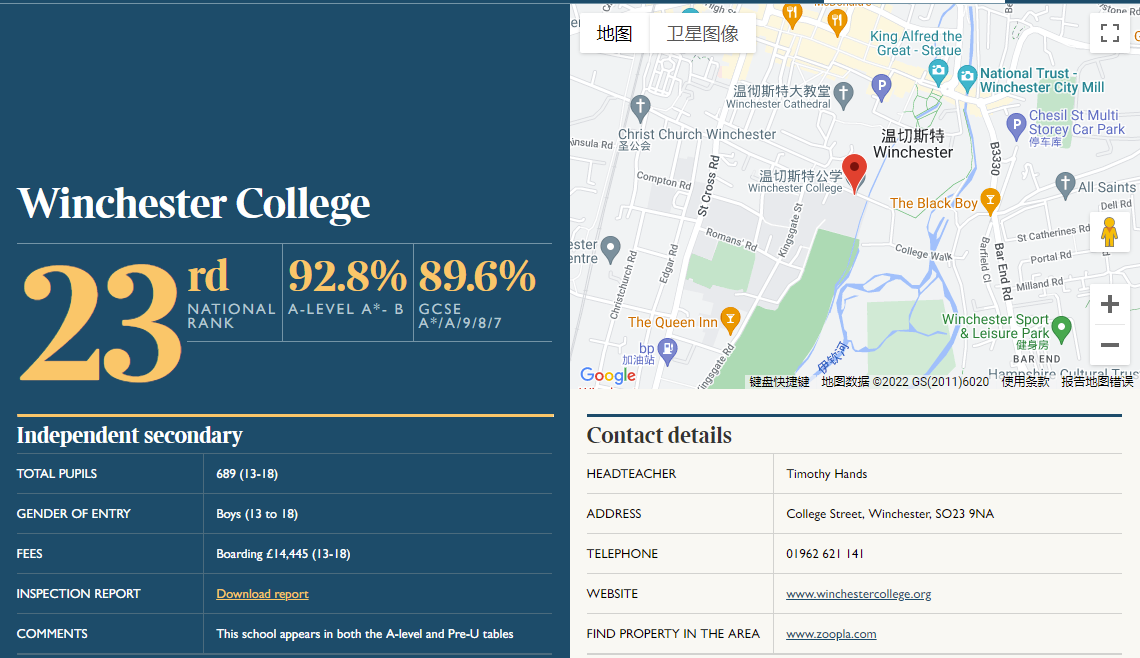The height and width of the screenshot is (658, 1140).
Task: Click National Trust City Mill camera marker
Action: pos(967,77)
